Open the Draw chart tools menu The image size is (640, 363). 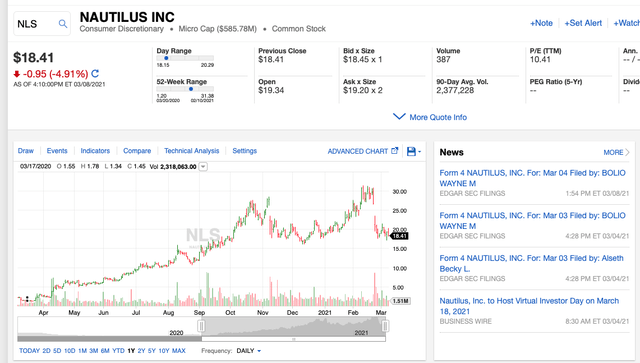click(x=26, y=151)
